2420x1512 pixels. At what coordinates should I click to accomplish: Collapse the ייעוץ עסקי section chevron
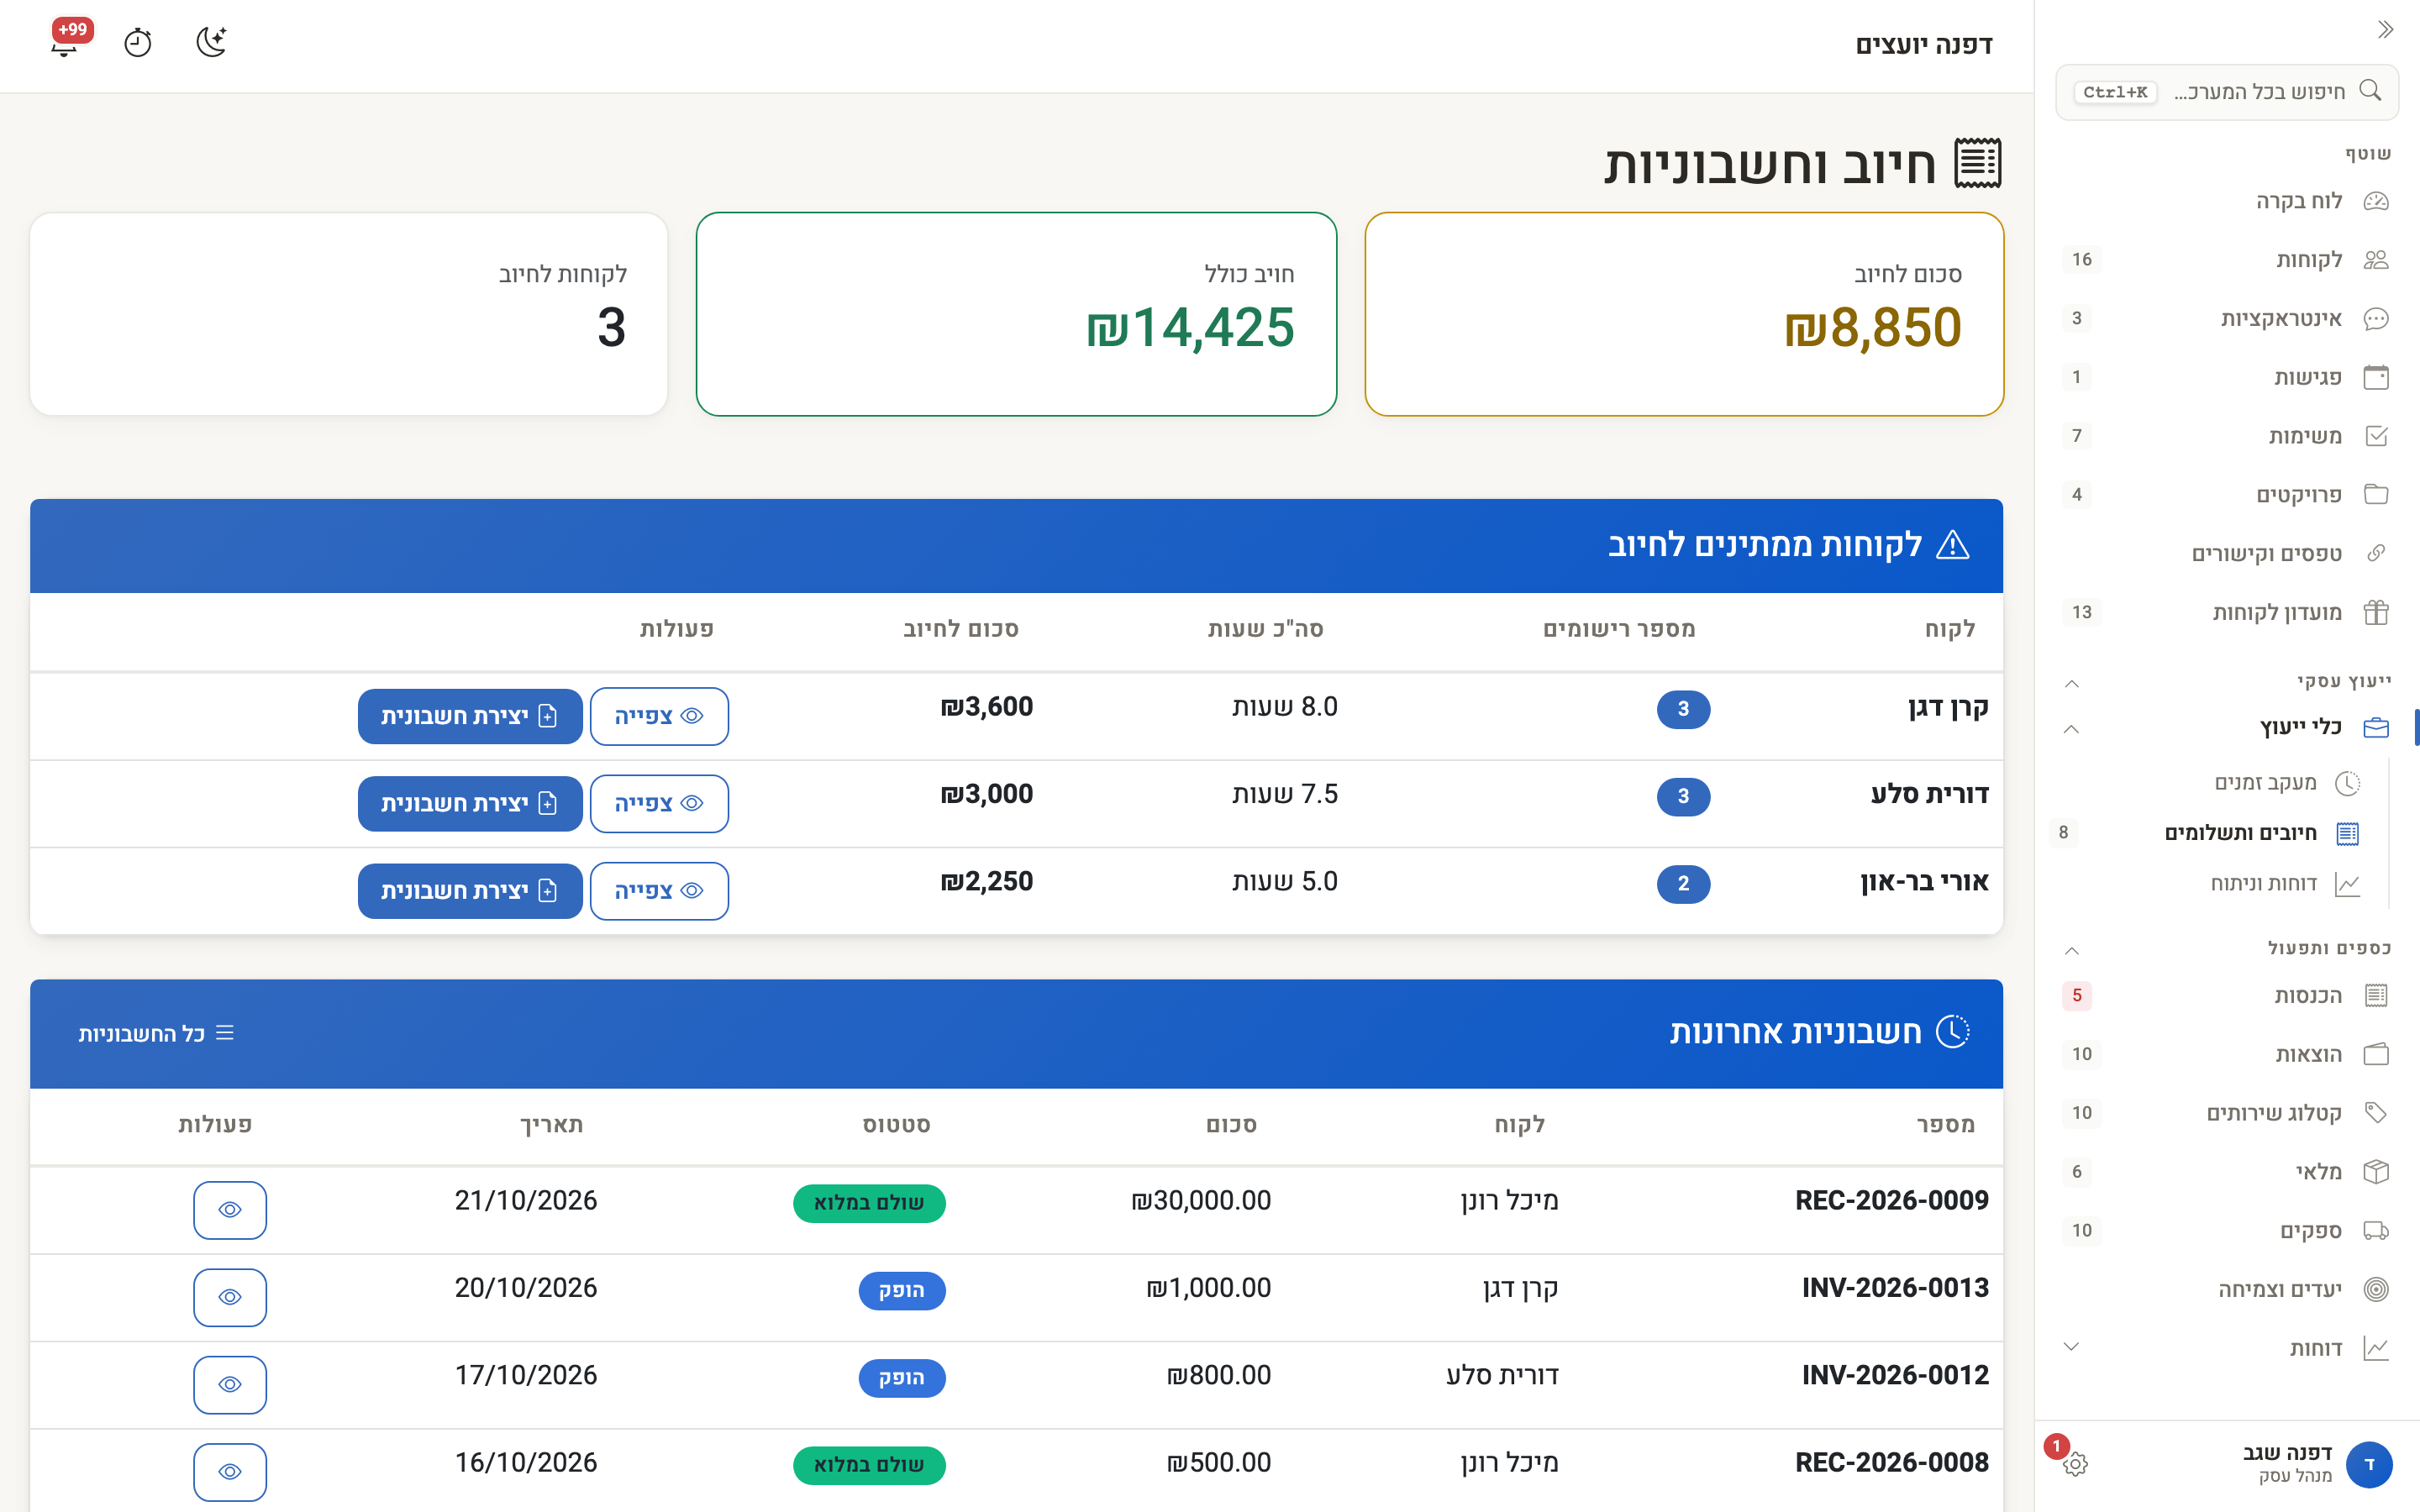tap(2072, 683)
